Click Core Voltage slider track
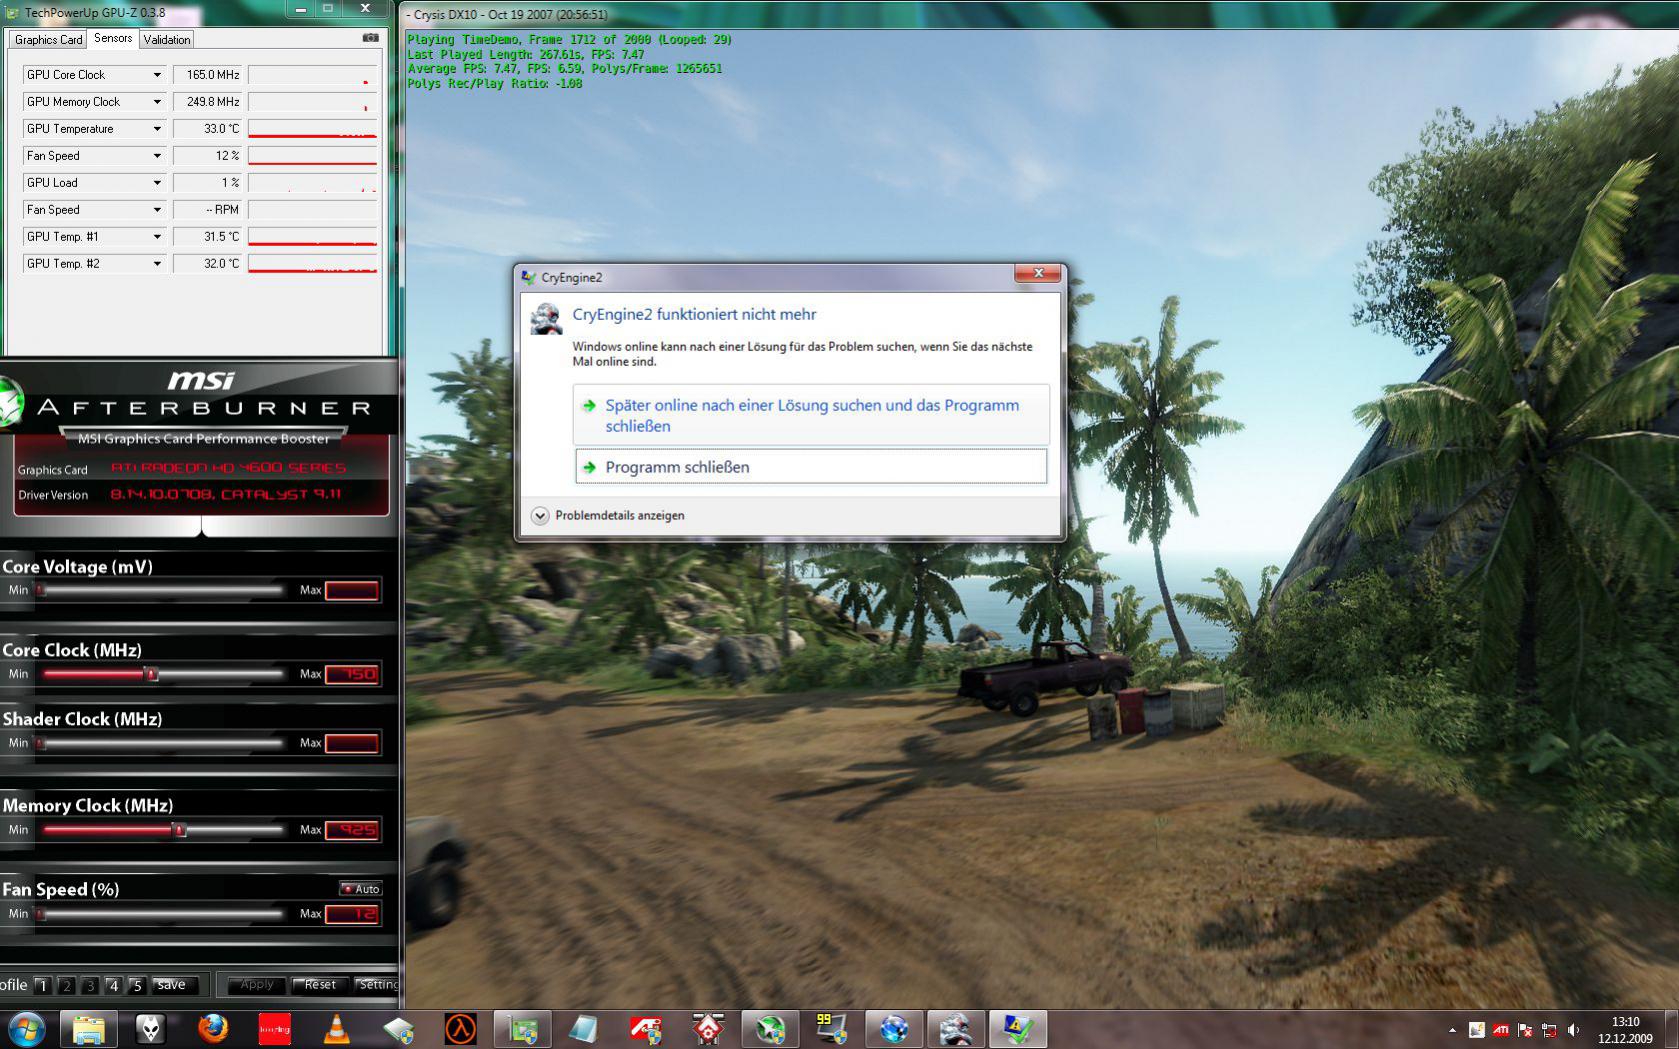The width and height of the screenshot is (1679, 1049). [x=160, y=590]
